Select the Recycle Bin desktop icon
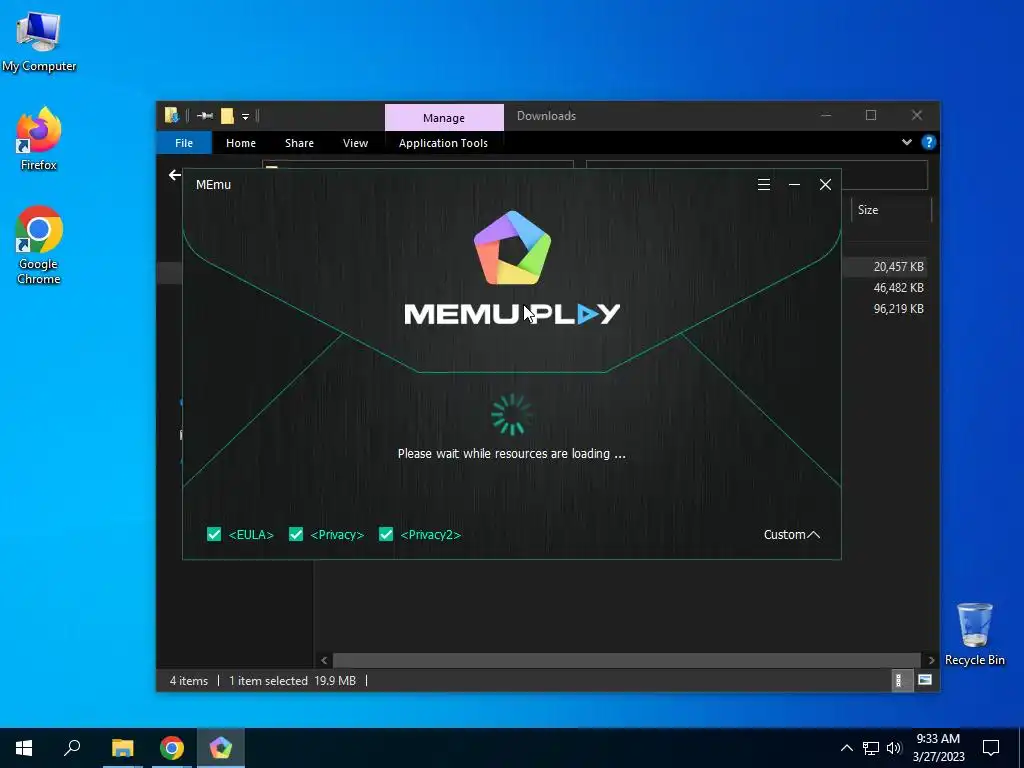The height and width of the screenshot is (768, 1024). coord(974,634)
